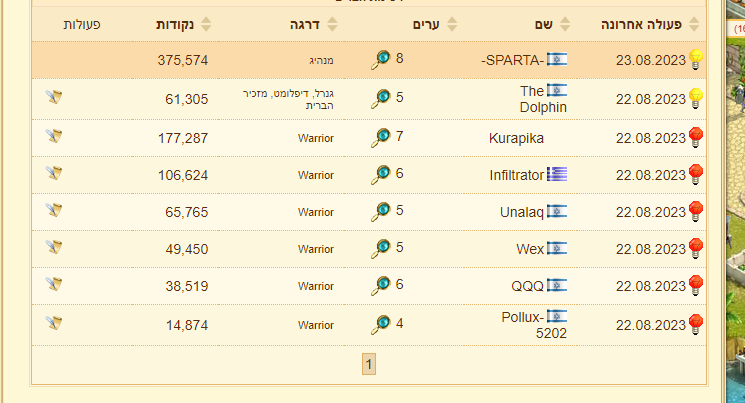Open the scroll action icon for Unalaq

click(54, 210)
